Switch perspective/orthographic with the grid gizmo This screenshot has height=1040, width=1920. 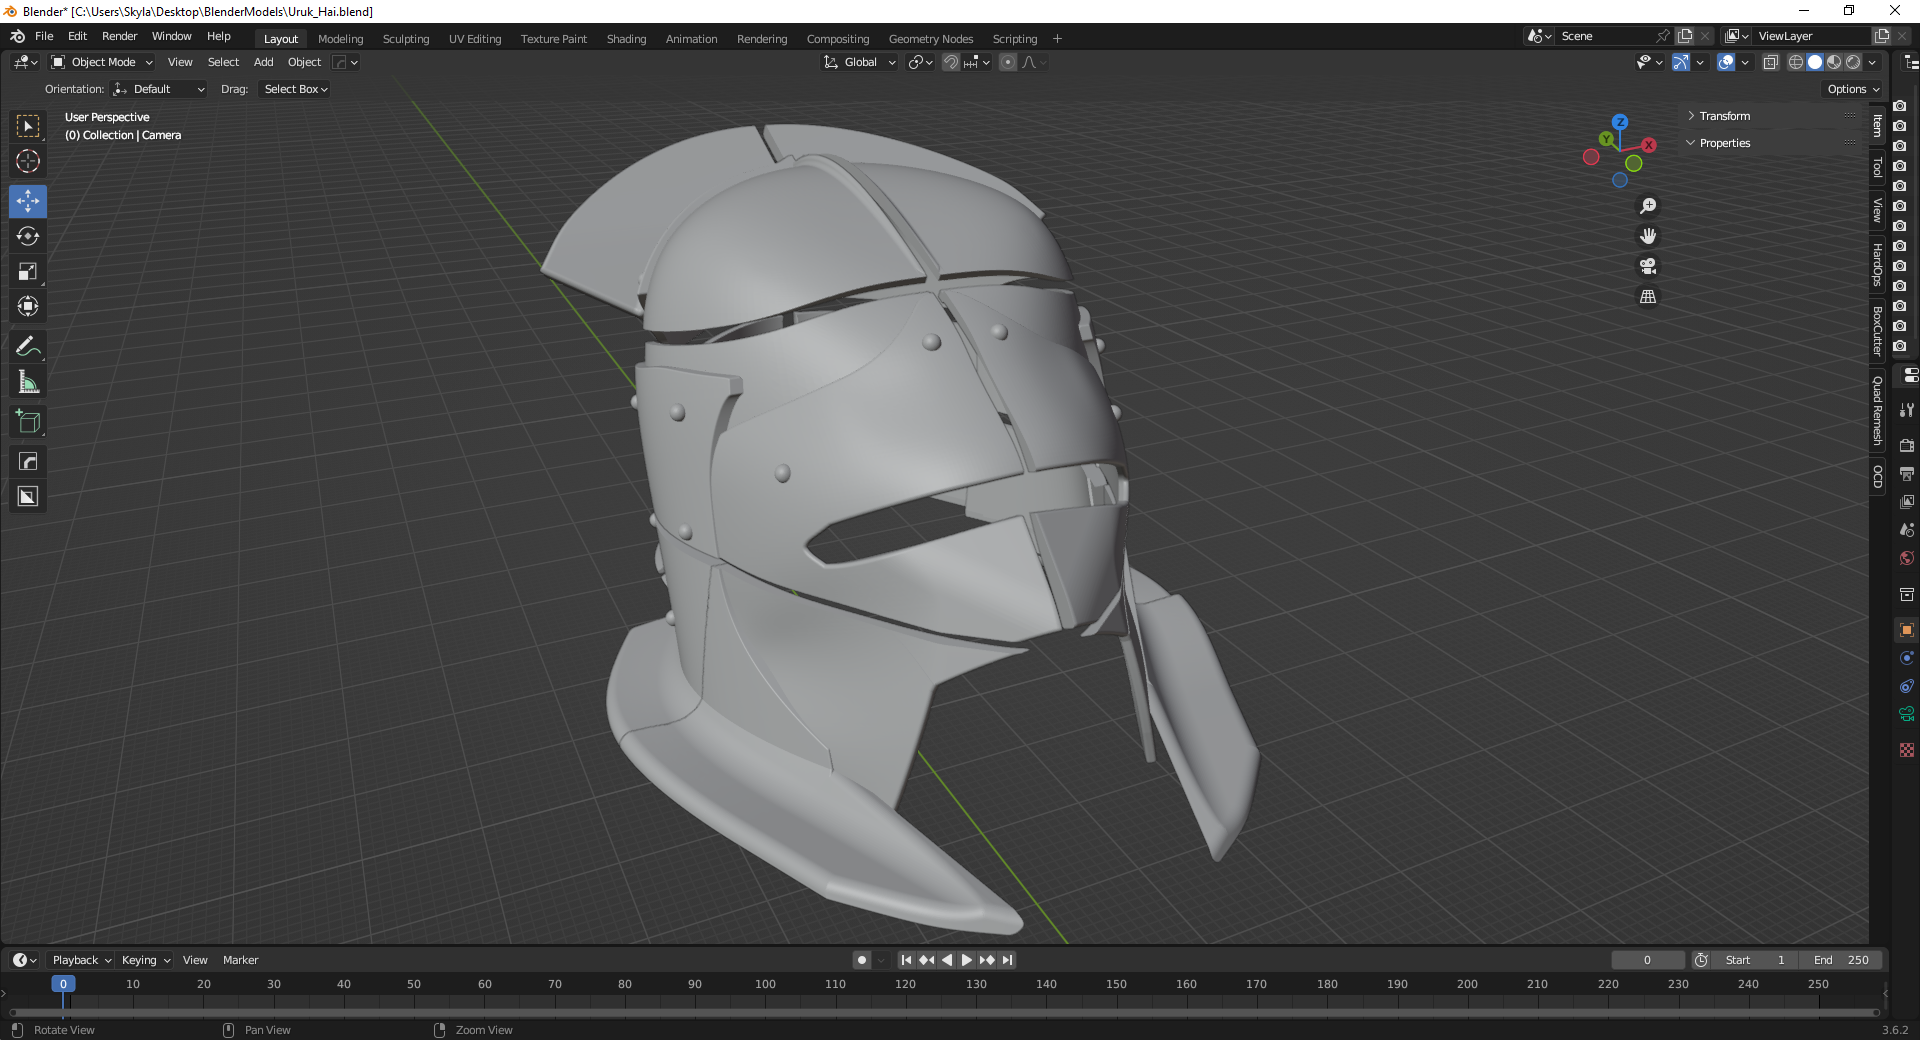pos(1648,297)
